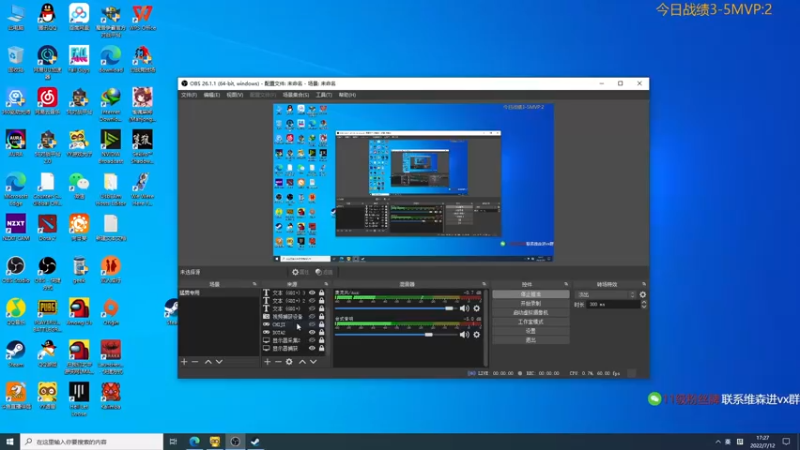Toggle lock on 文本 (GDI+) 3 source
Viewport: 800px width, 450px height.
321,293
